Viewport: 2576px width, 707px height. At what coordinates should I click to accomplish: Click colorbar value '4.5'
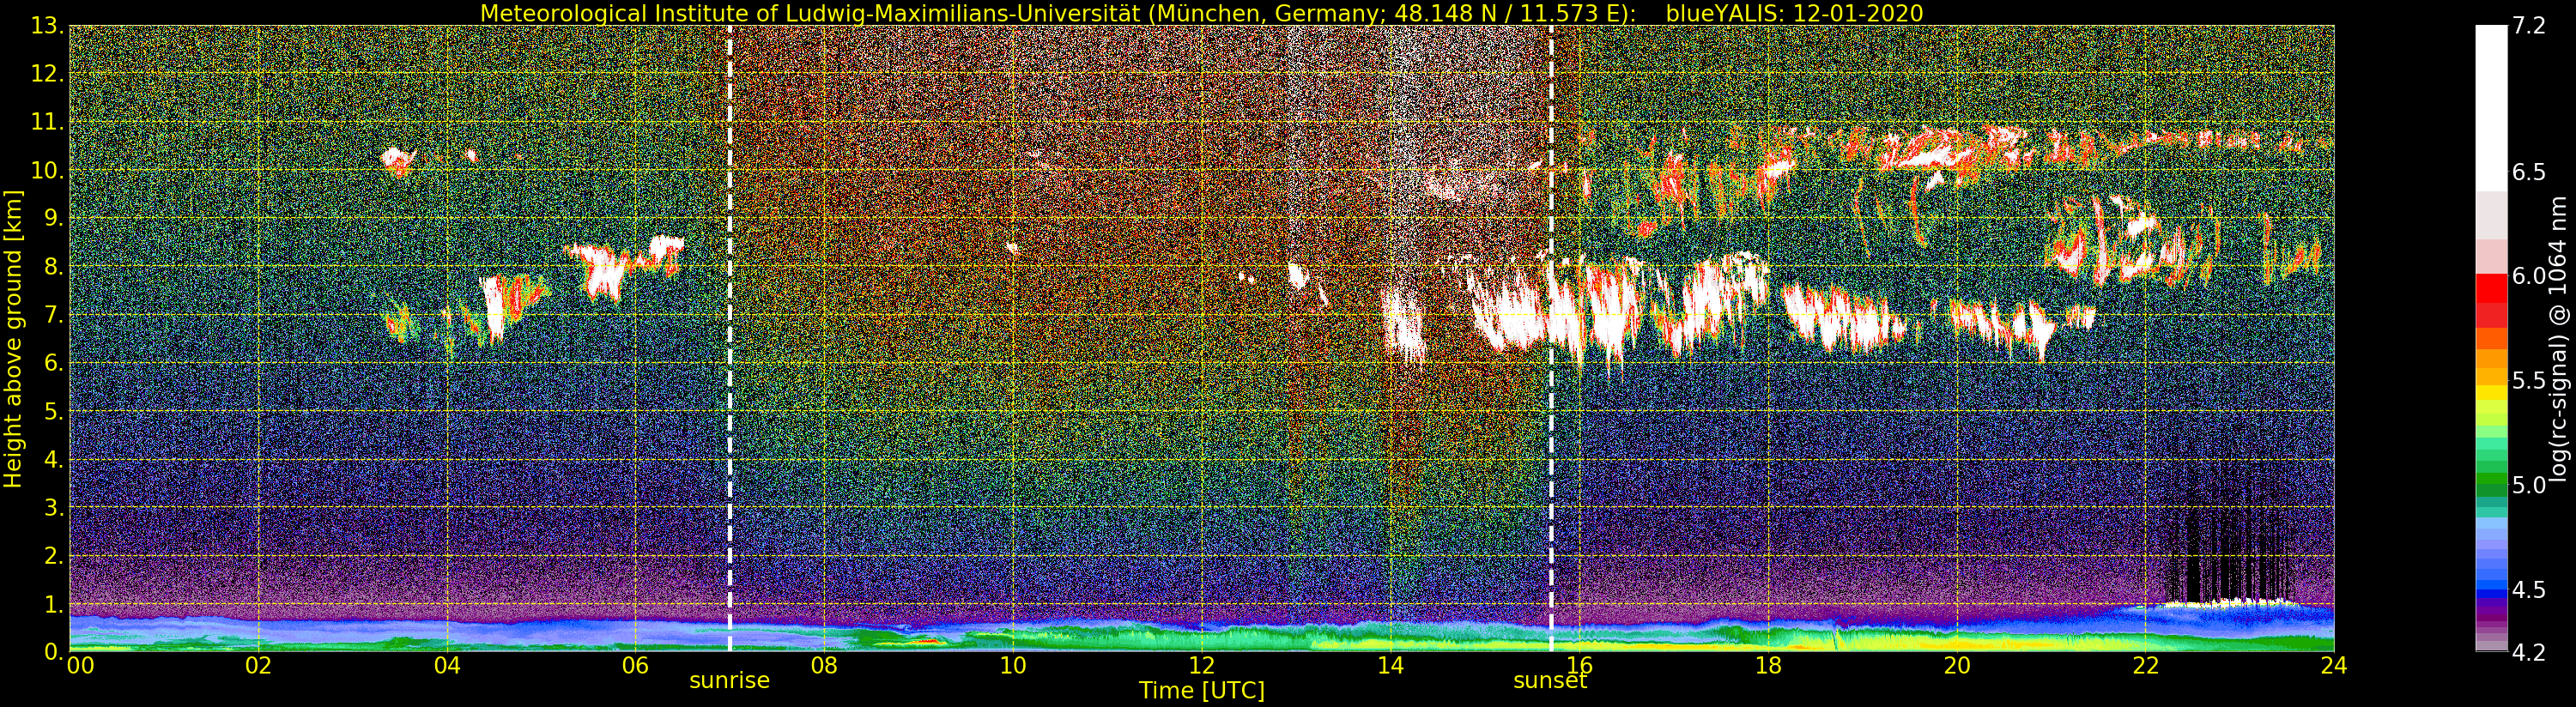pyautogui.click(x=2529, y=590)
